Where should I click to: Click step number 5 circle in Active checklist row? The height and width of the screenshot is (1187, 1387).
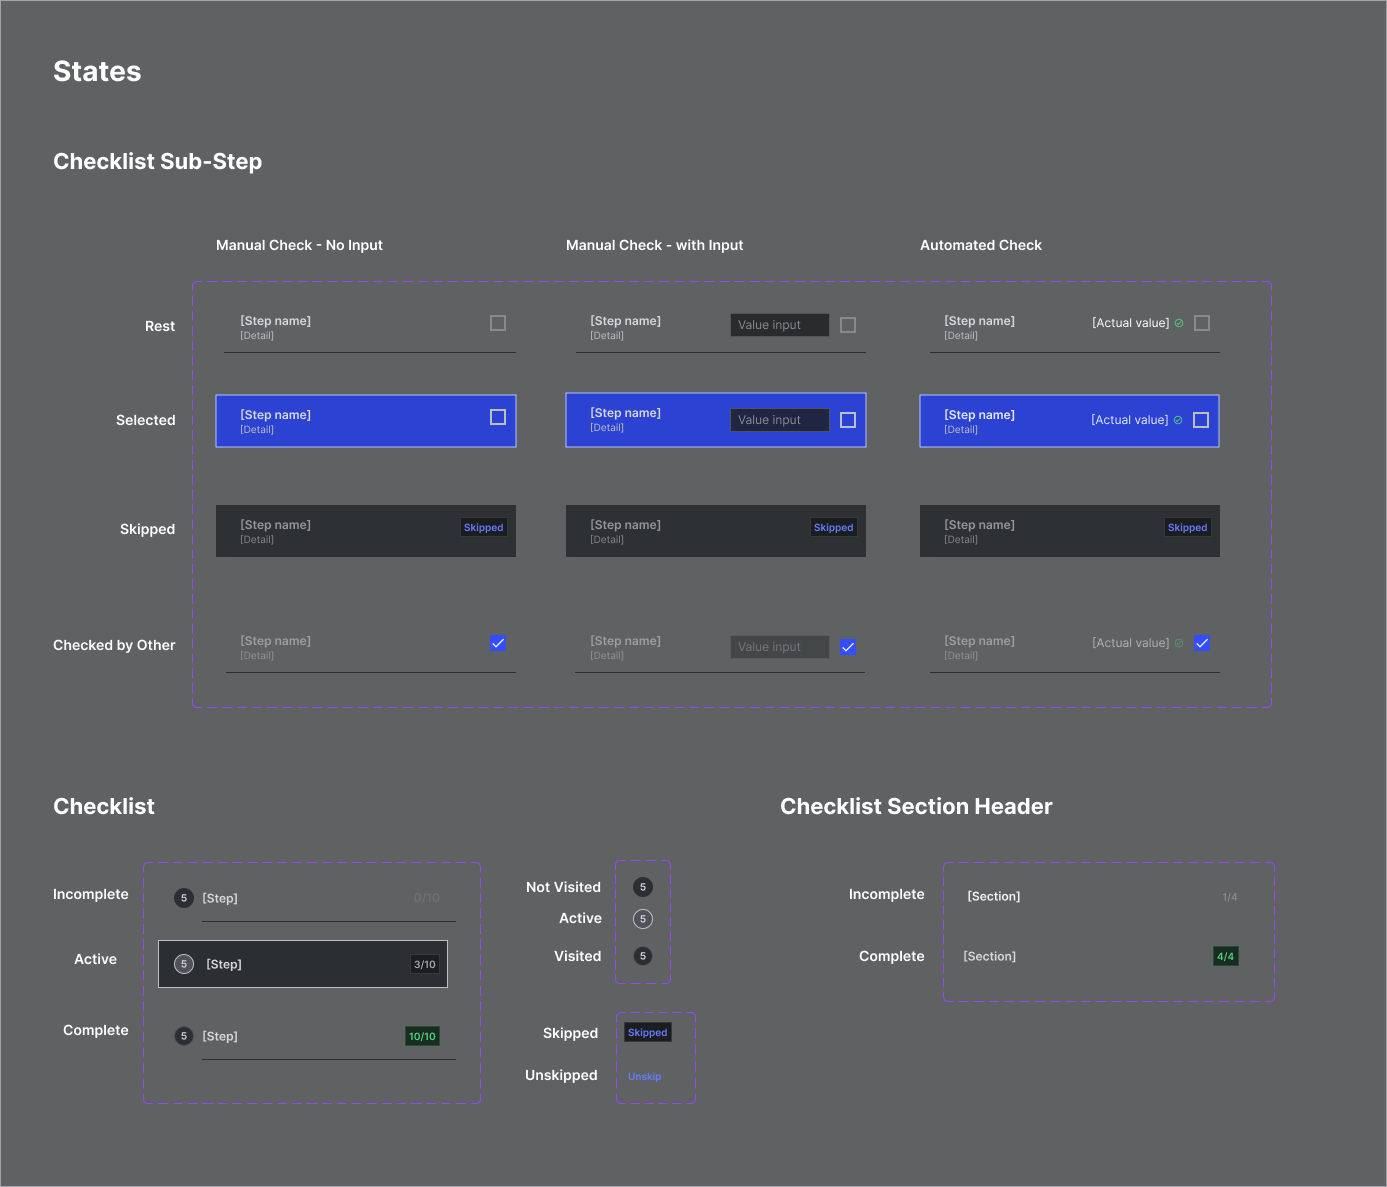pos(184,964)
